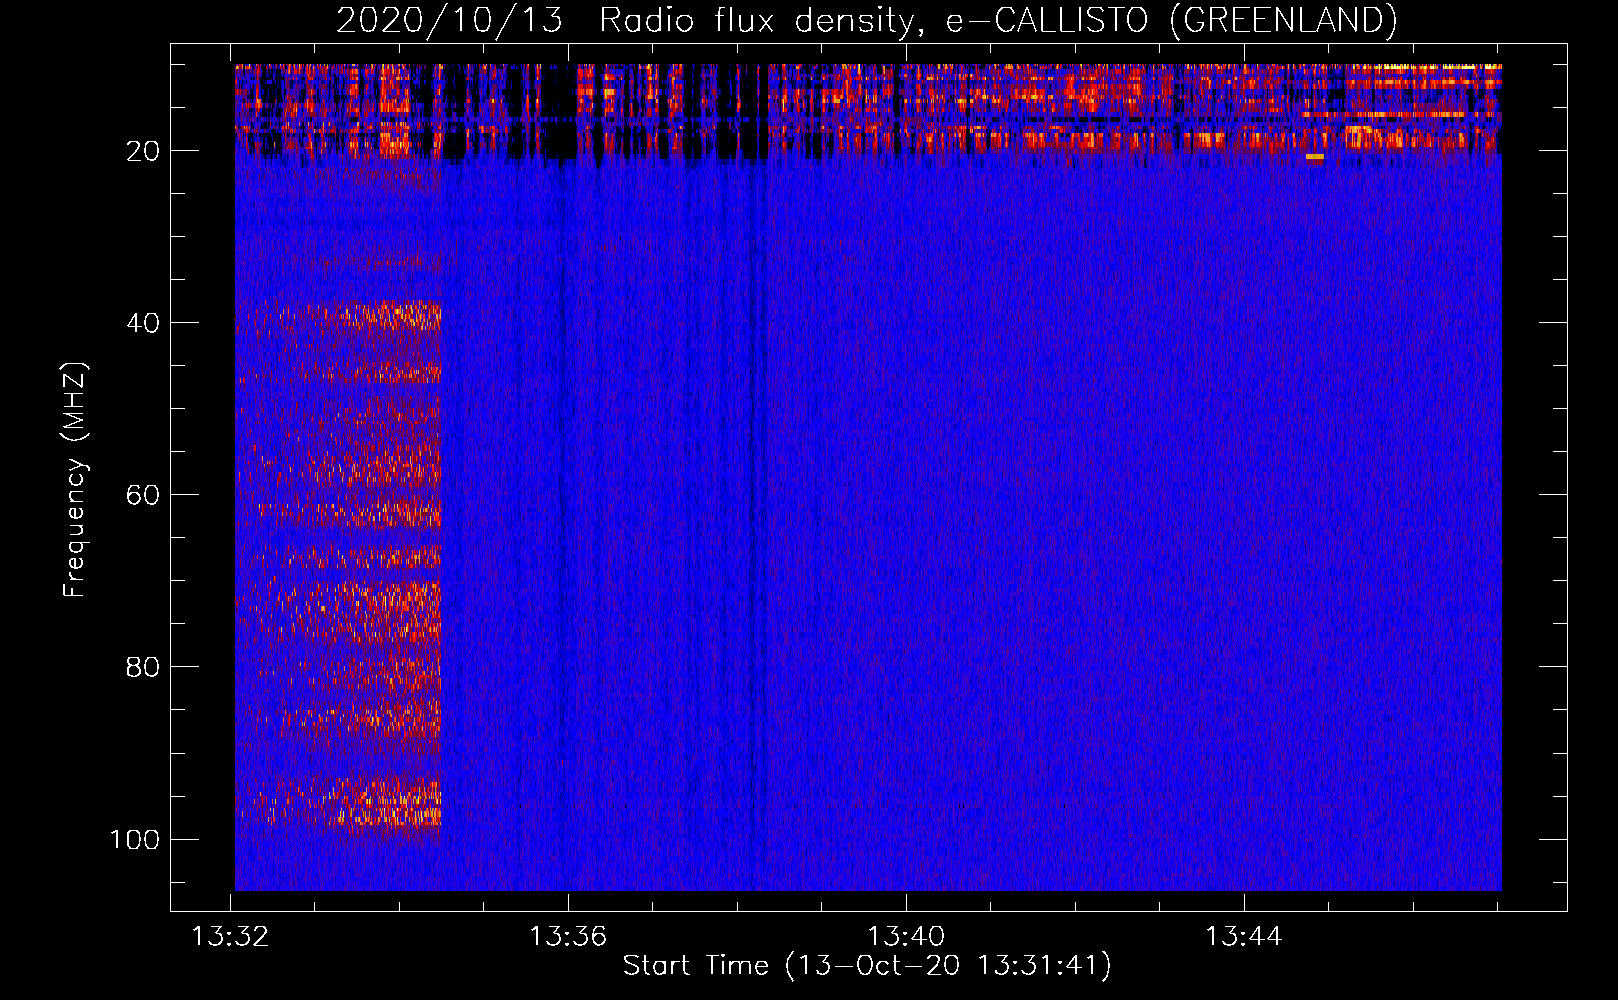The width and height of the screenshot is (1618, 1000).
Task: Click the plot title 'Radio flux density, e-CALLISTO (GREENLAND)'
Action: coord(998,20)
